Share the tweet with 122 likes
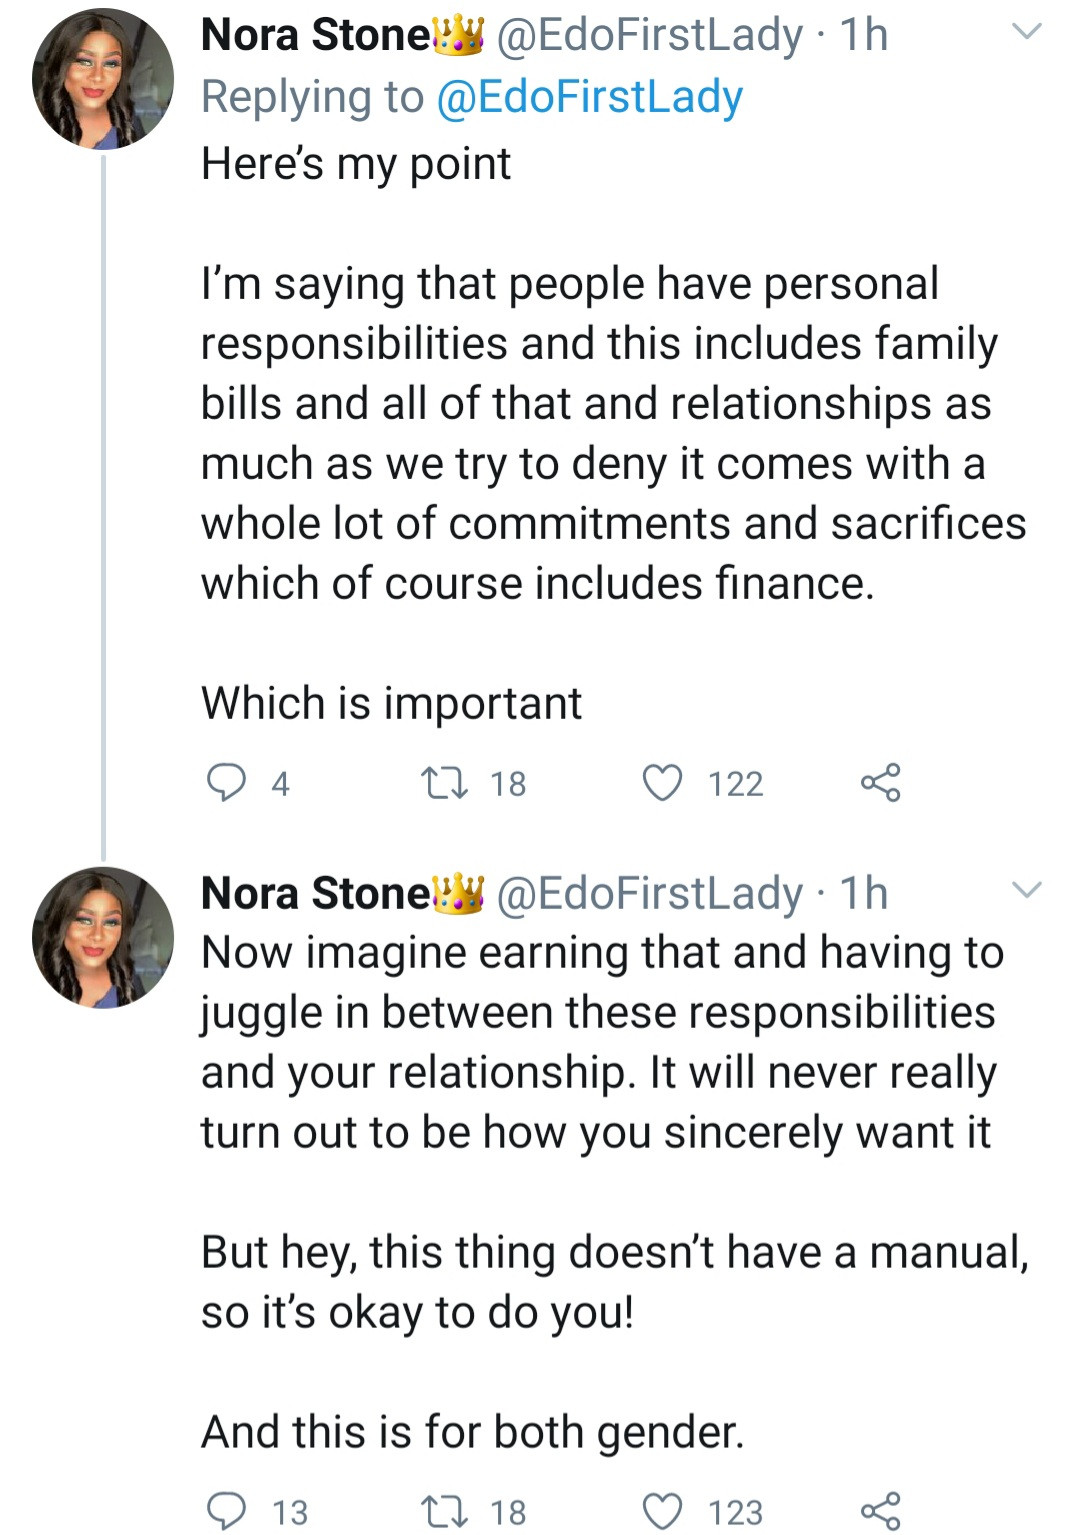The height and width of the screenshot is (1535, 1080). coord(880,782)
